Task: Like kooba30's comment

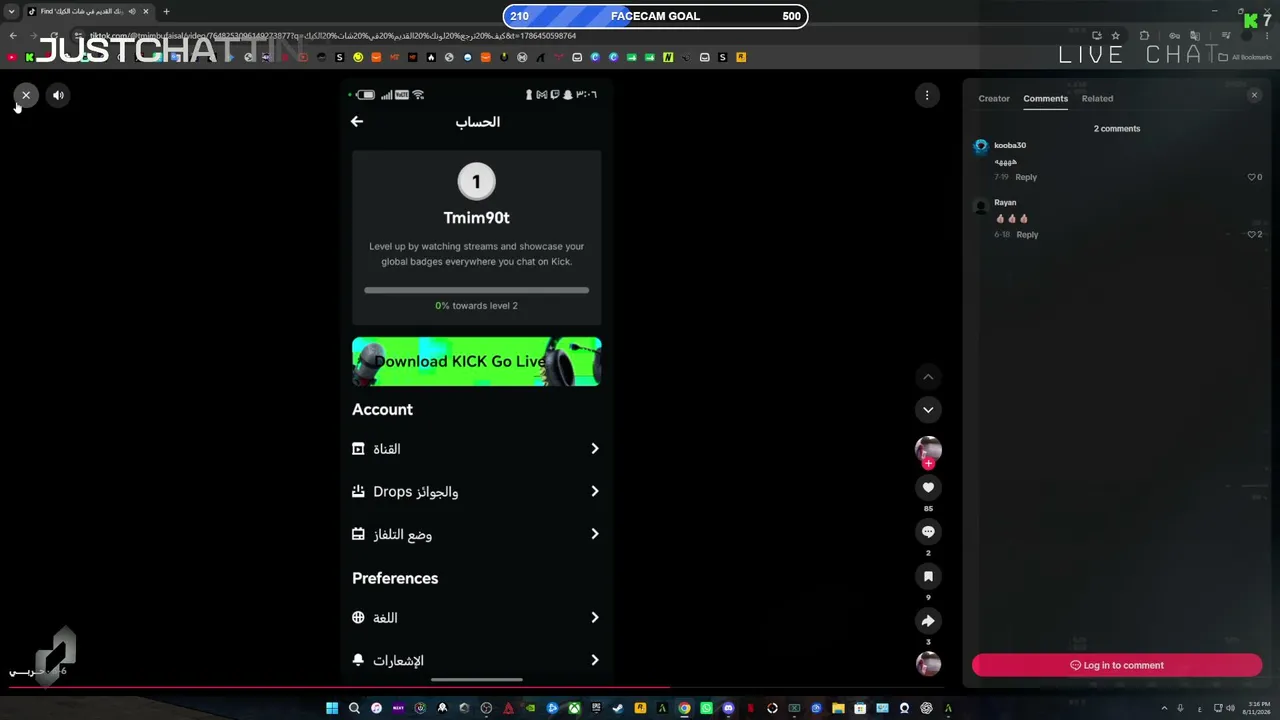Action: pyautogui.click(x=1254, y=177)
